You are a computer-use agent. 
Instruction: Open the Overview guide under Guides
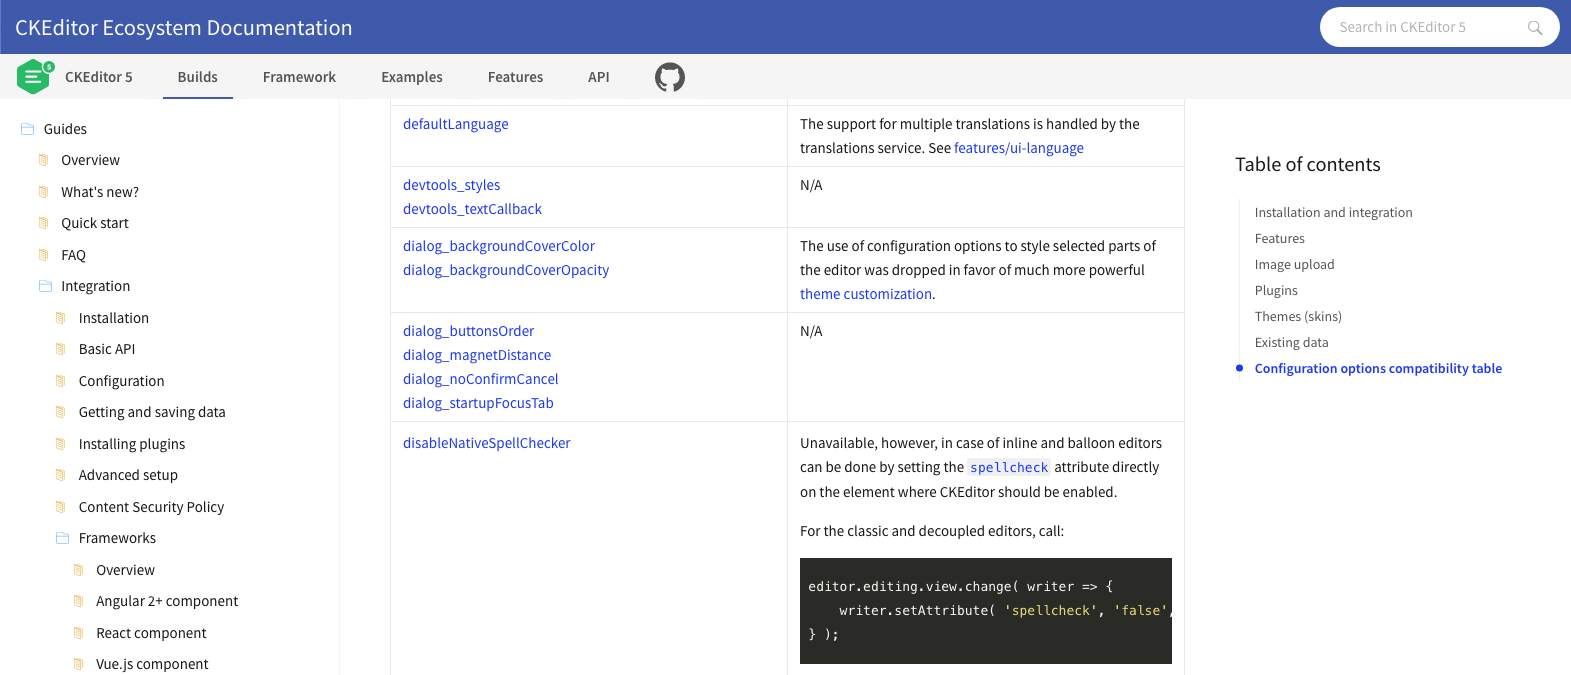(x=90, y=160)
